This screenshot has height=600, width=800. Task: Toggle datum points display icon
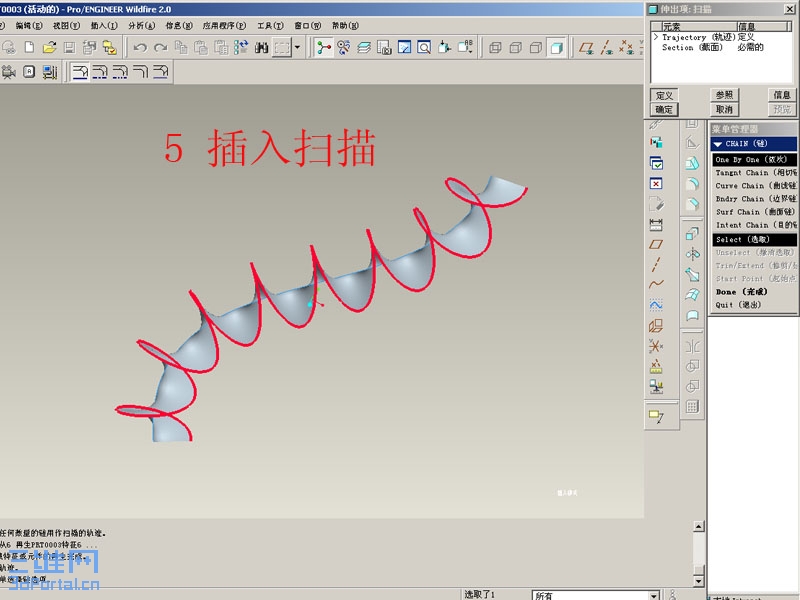point(626,47)
